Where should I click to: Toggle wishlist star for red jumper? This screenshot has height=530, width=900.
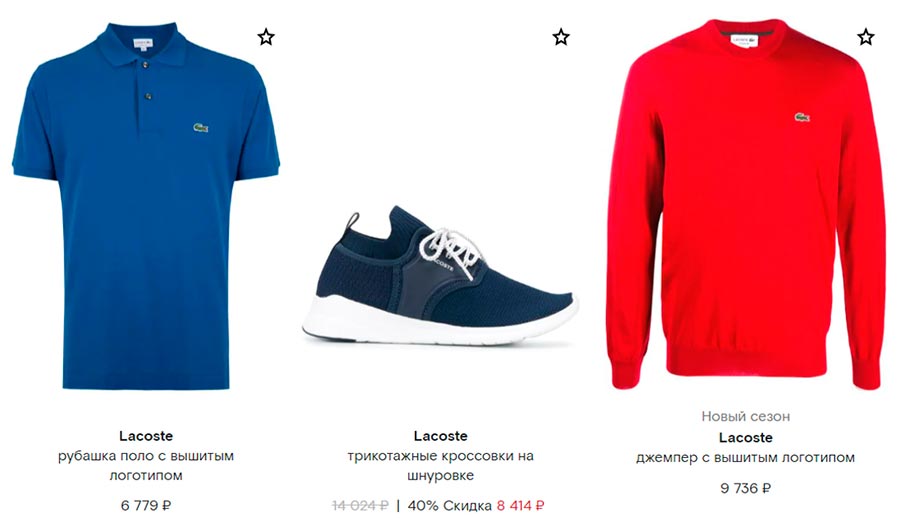[x=866, y=37]
